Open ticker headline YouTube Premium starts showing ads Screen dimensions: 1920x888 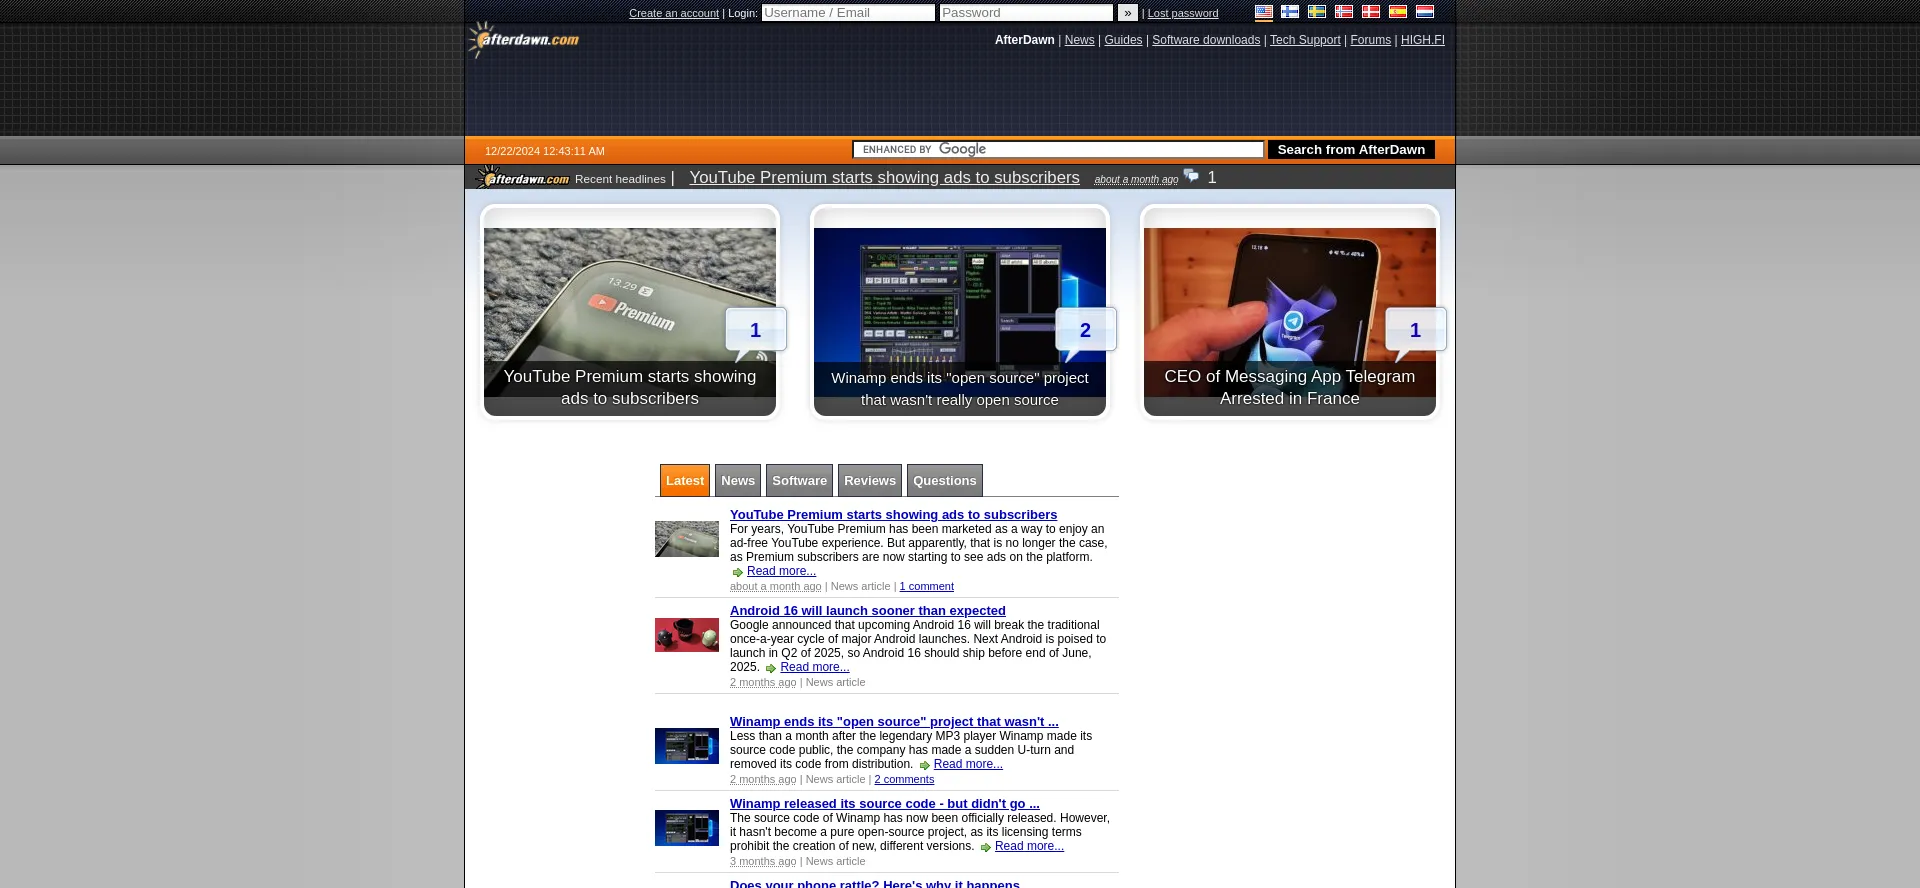click(x=884, y=177)
